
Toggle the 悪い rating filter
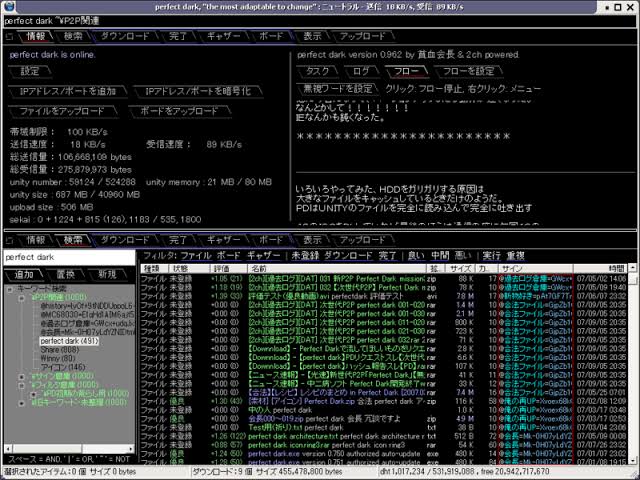point(463,256)
